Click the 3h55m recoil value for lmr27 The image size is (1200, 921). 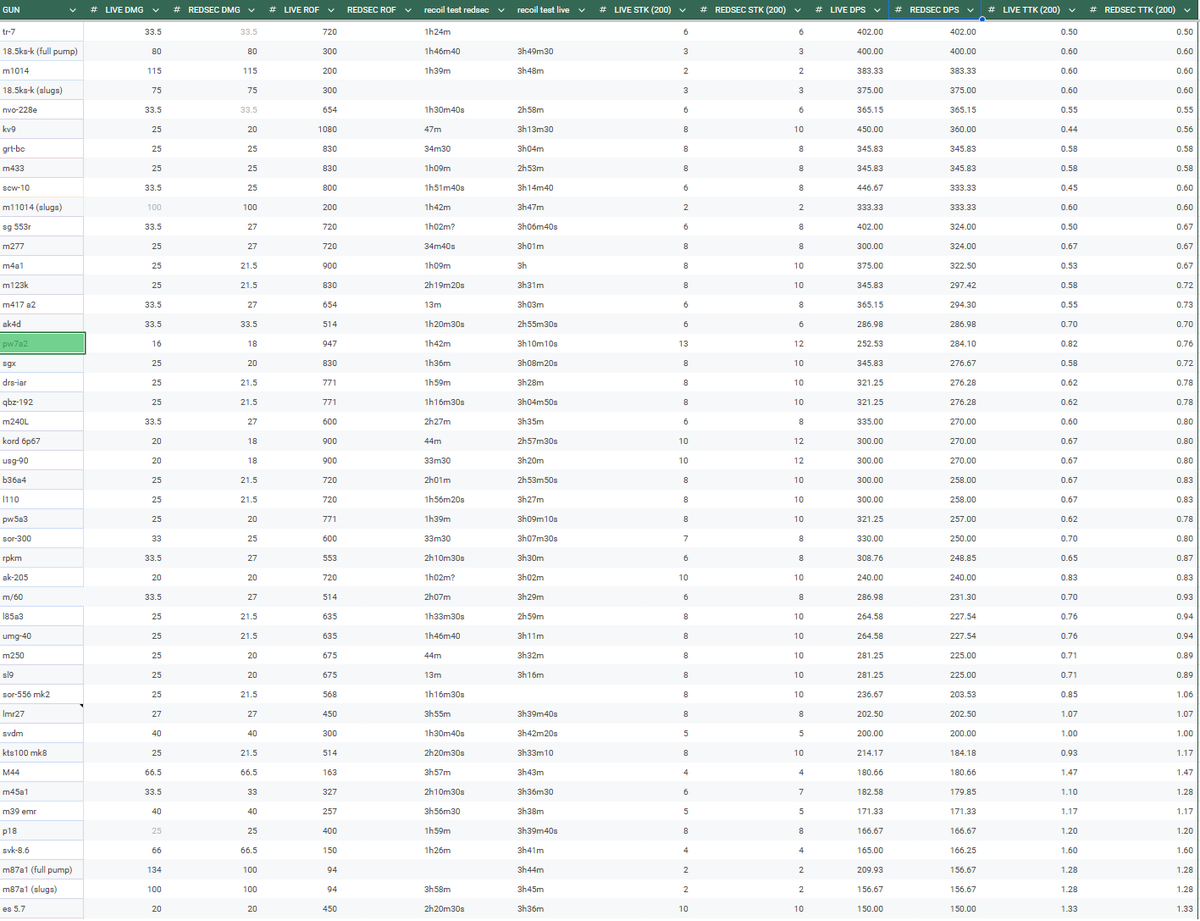point(437,713)
